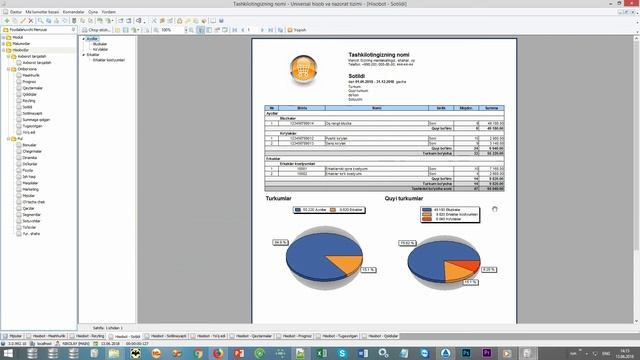The image size is (640, 360).
Task: Click blue Bluzkalar legend swatch in Quyi turkumlar
Action: (427, 209)
